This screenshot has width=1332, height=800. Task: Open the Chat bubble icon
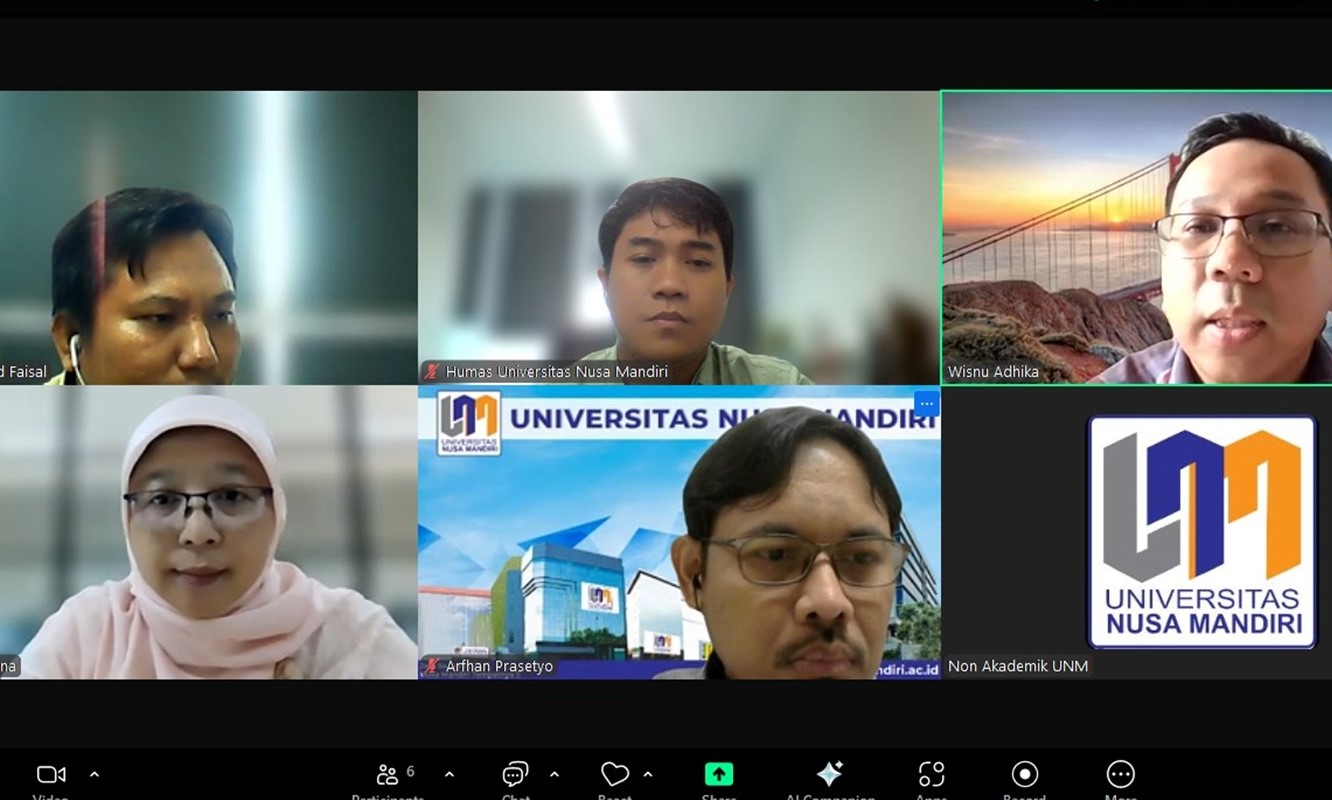click(x=515, y=774)
